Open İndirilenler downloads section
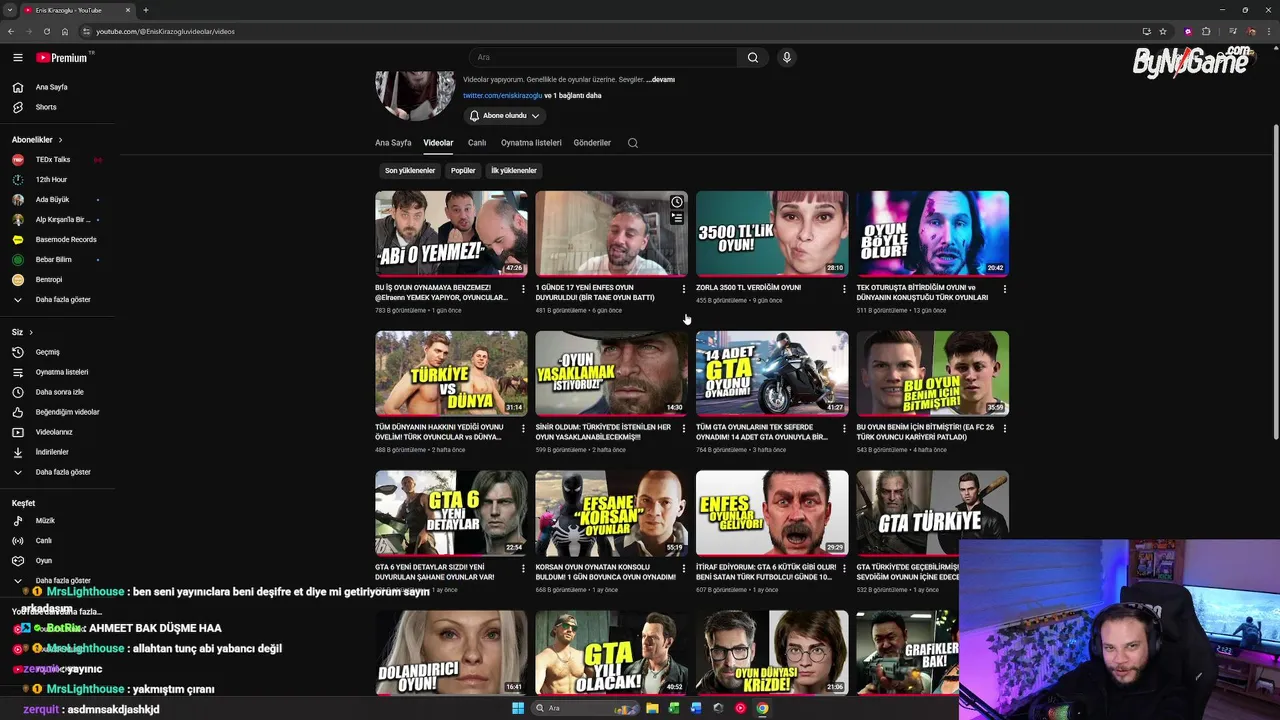Viewport: 1280px width, 720px height. pos(57,452)
